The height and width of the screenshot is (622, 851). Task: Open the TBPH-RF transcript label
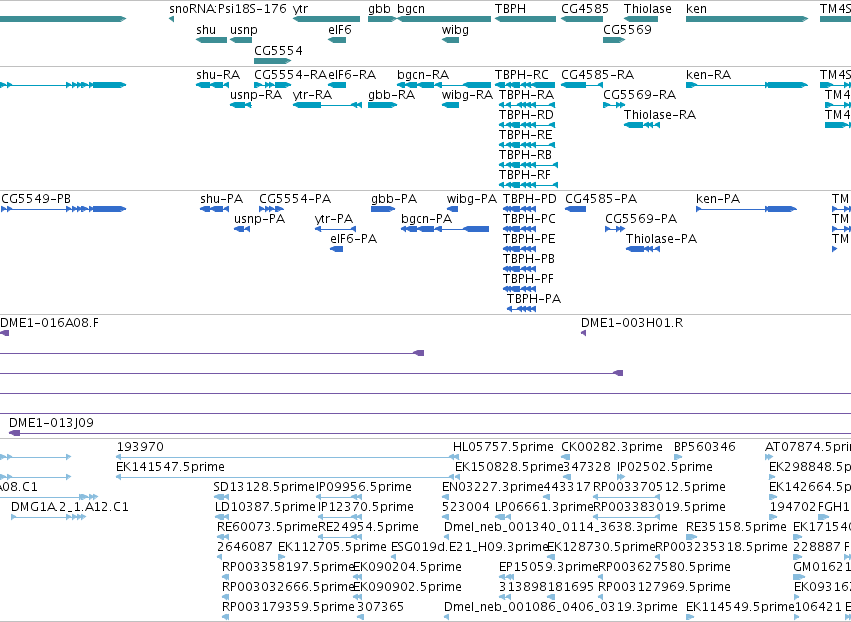coord(524,175)
